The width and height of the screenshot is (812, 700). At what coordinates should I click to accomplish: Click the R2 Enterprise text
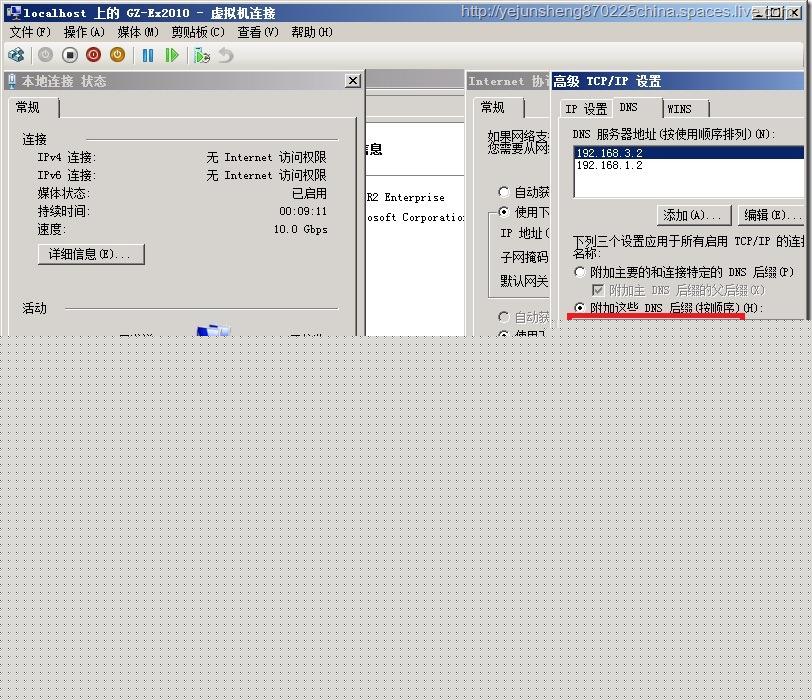tap(406, 197)
